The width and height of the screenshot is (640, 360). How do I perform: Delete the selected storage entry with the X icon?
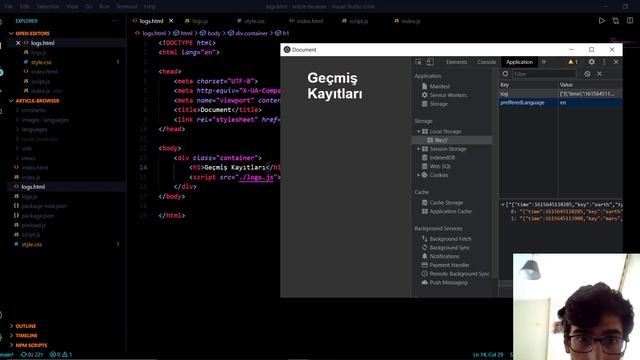coord(599,74)
